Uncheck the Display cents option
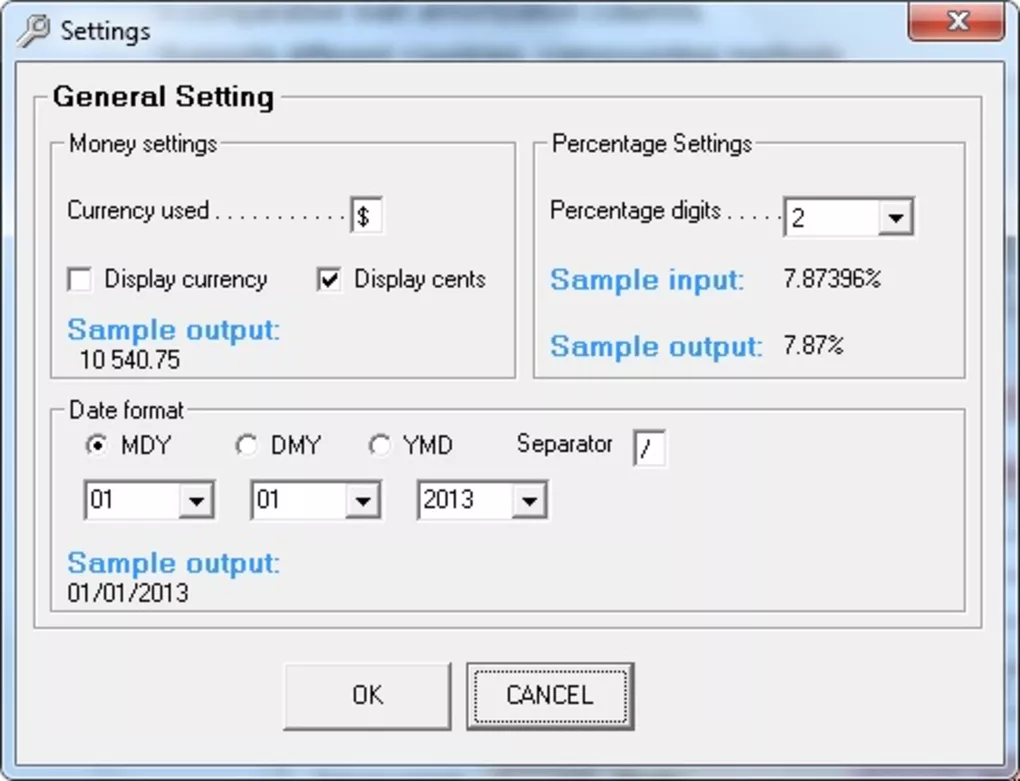Screen dimensions: 1020x781 click(x=329, y=280)
